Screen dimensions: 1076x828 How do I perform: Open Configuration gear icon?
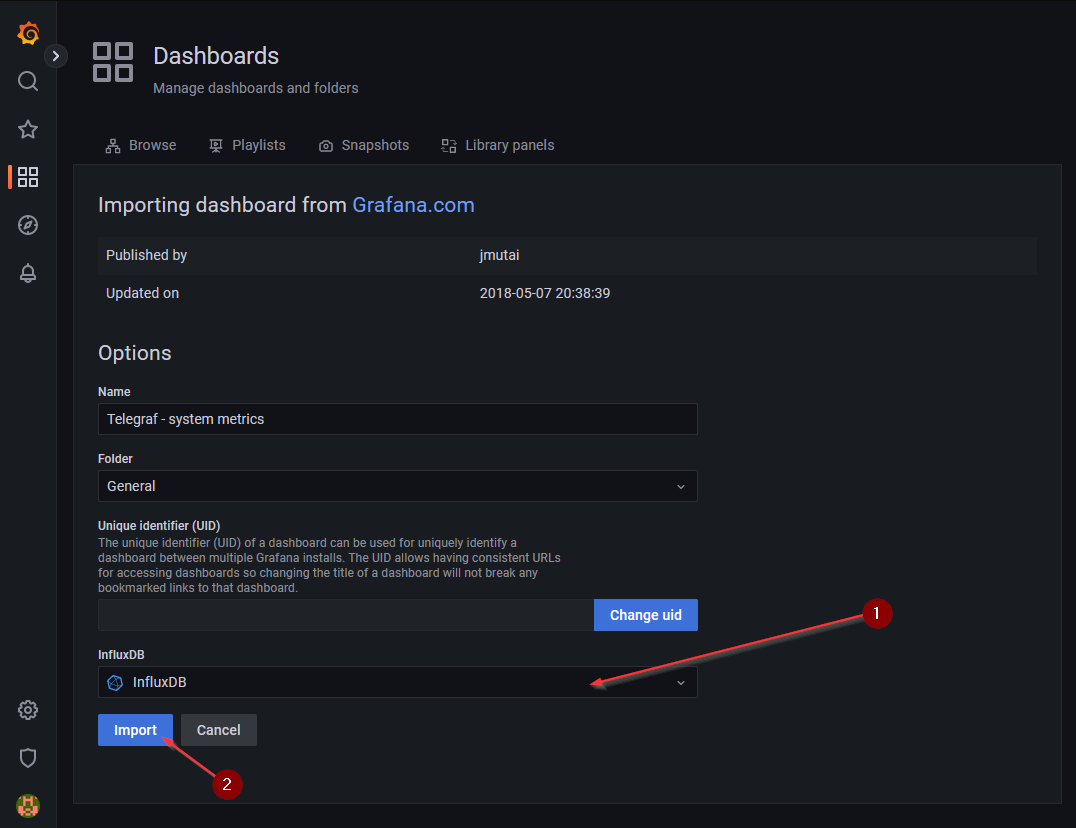coord(28,710)
